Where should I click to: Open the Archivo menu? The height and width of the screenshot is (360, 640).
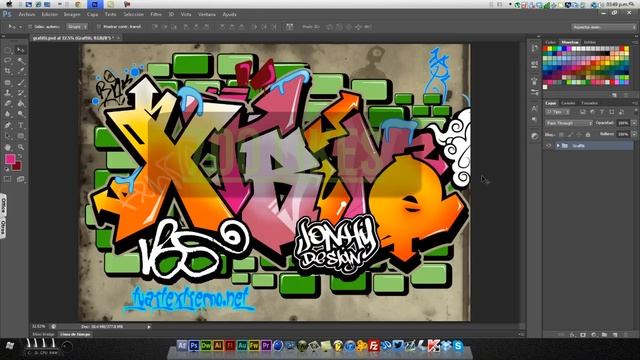[27, 14]
